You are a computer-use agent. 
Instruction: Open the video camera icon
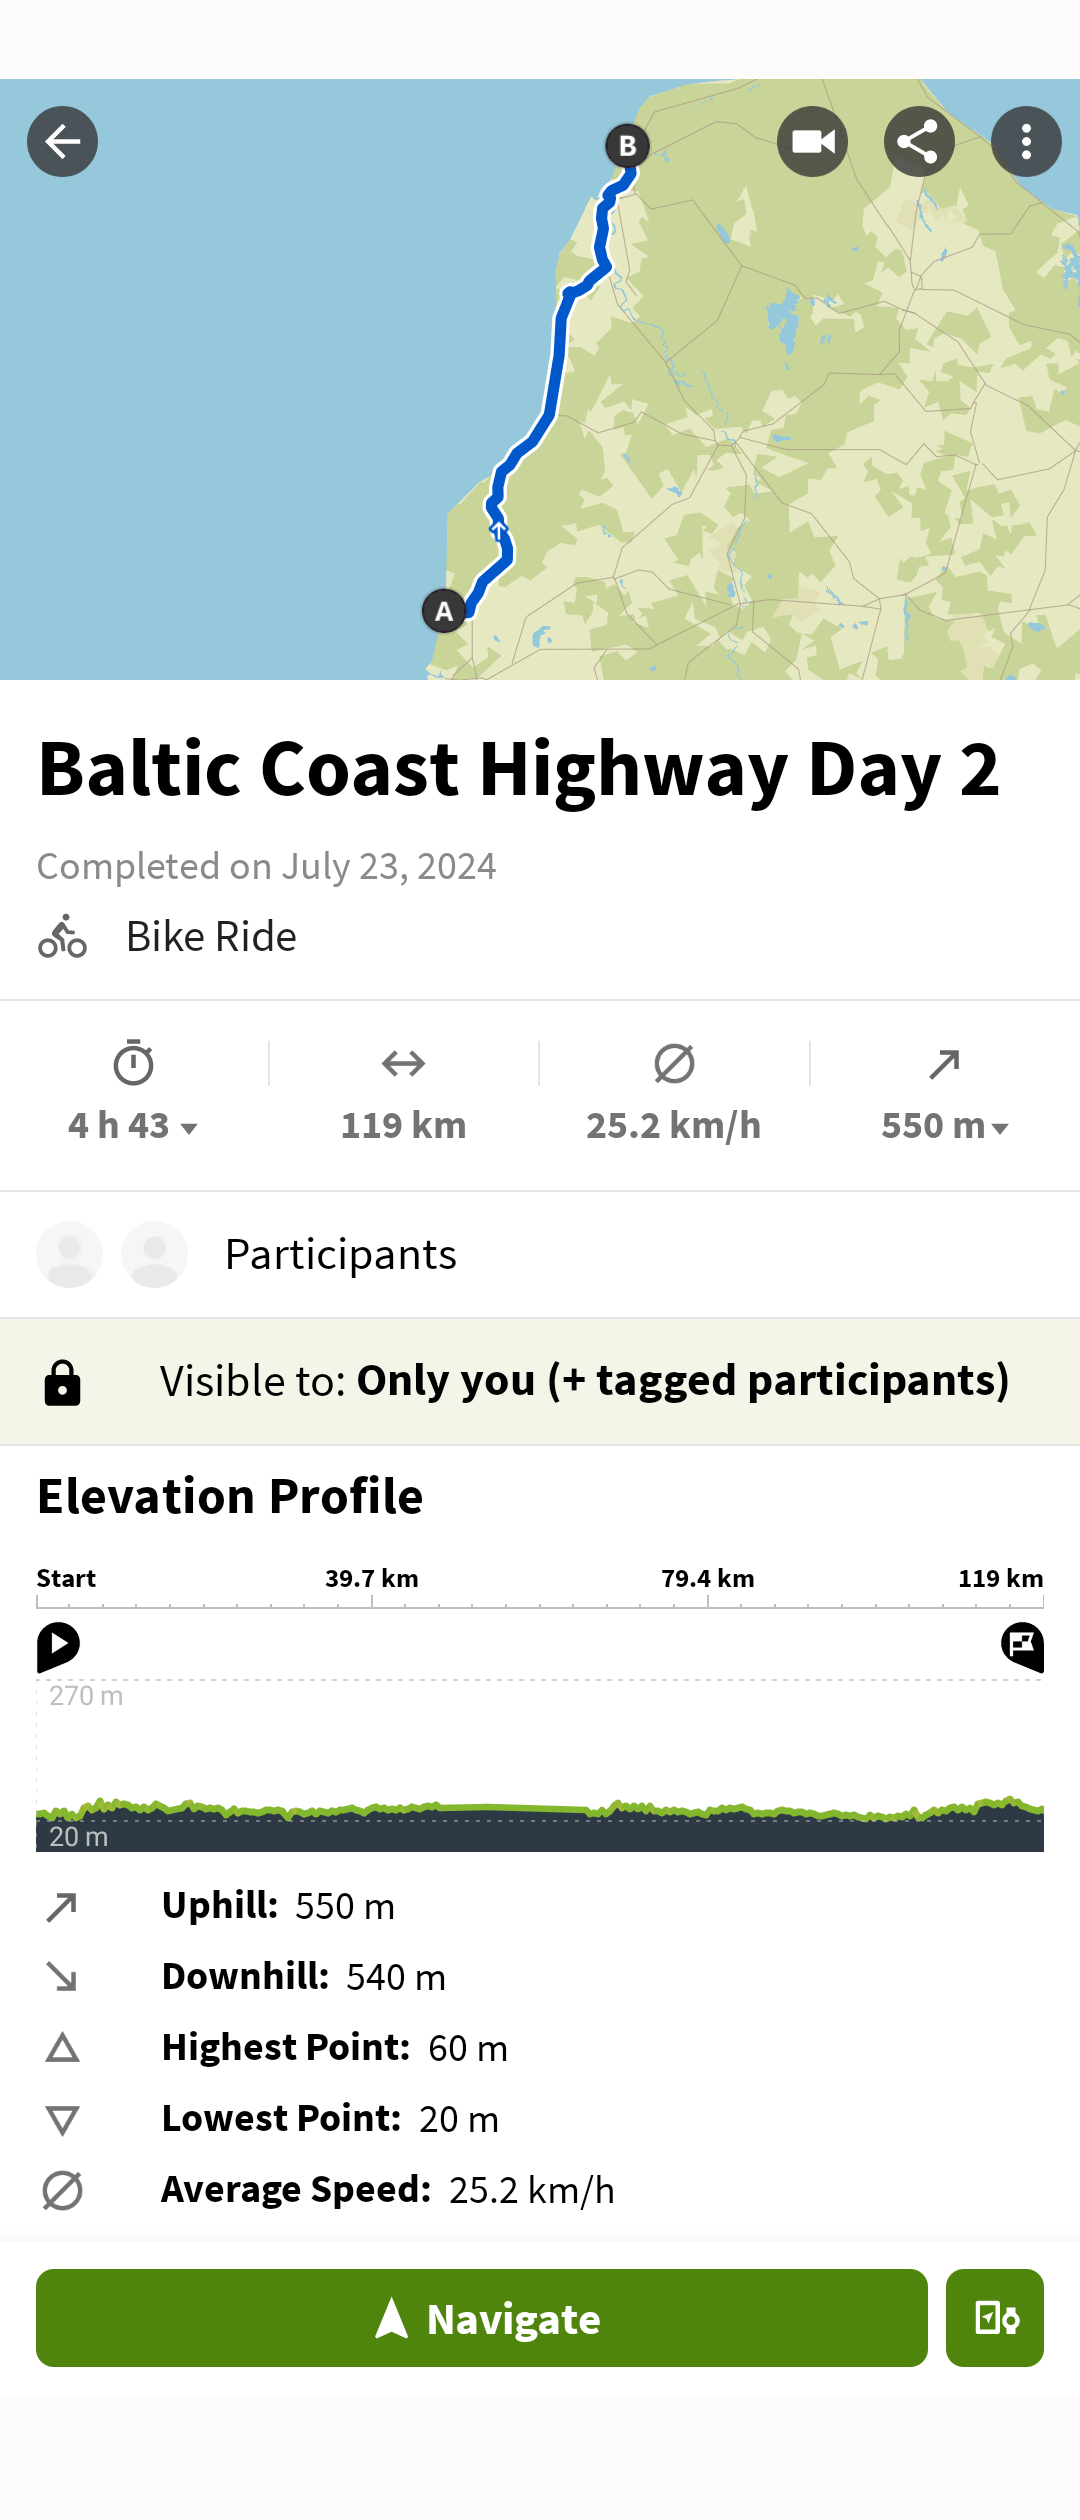click(x=812, y=142)
